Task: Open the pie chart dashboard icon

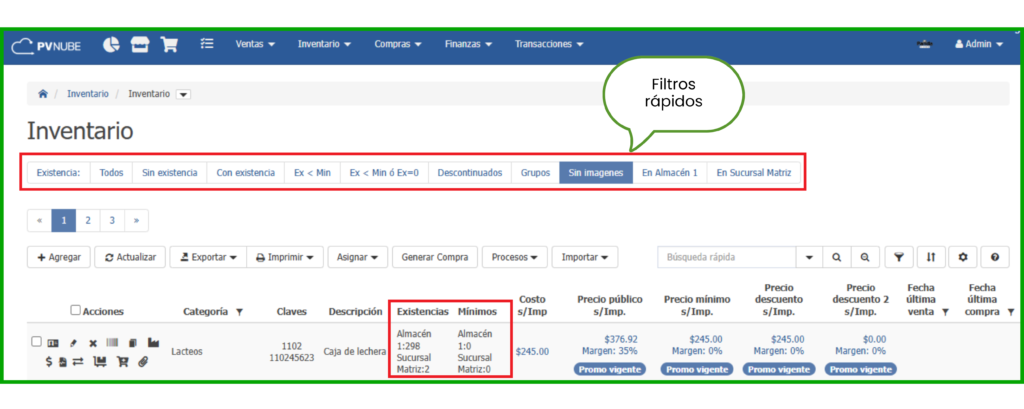Action: point(112,44)
